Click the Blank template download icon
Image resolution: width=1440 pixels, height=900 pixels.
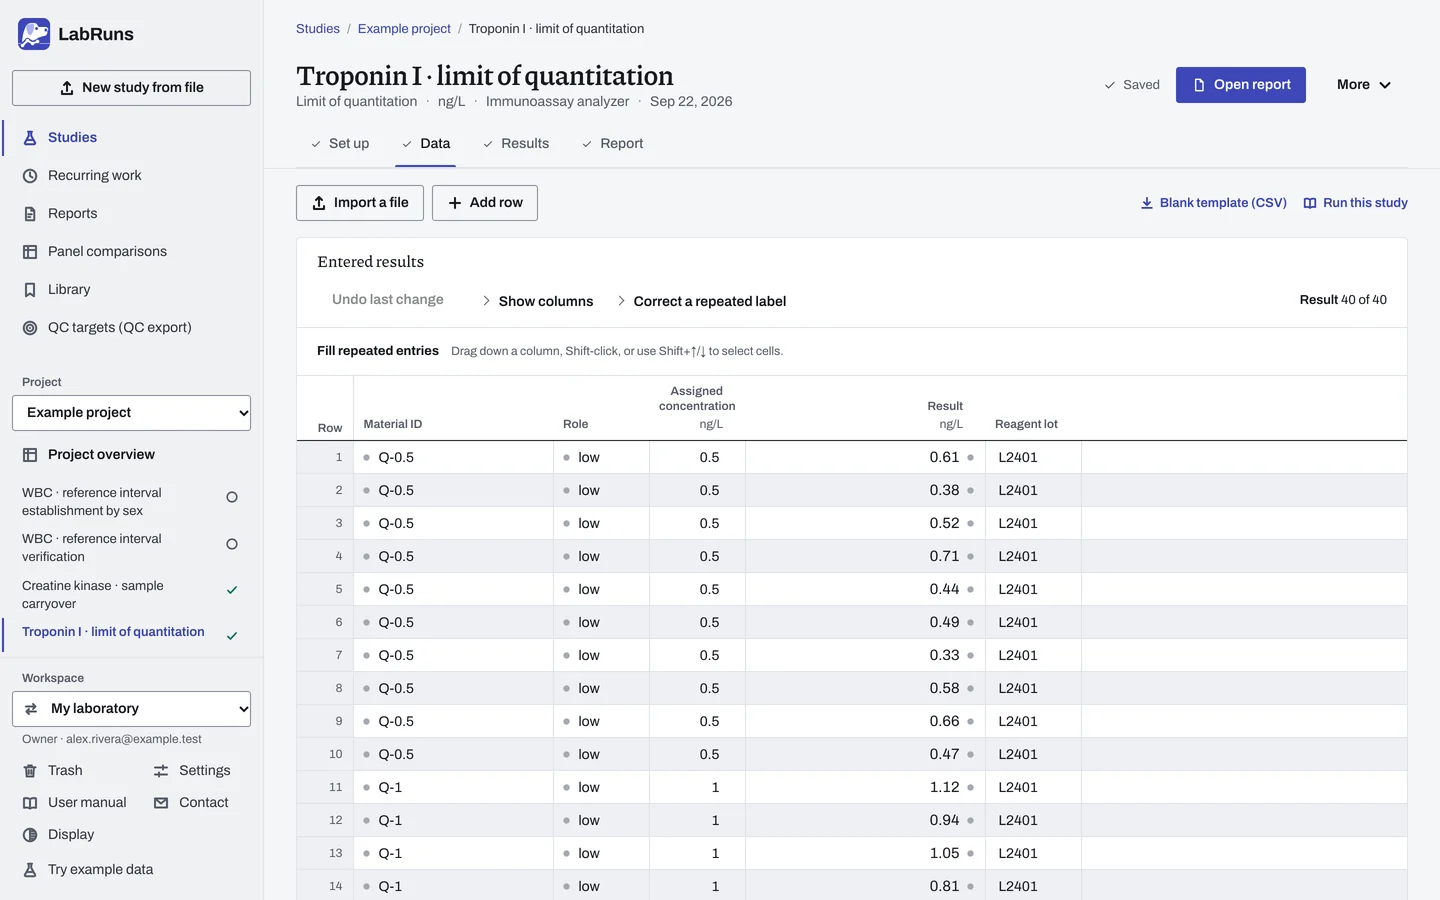coord(1147,203)
